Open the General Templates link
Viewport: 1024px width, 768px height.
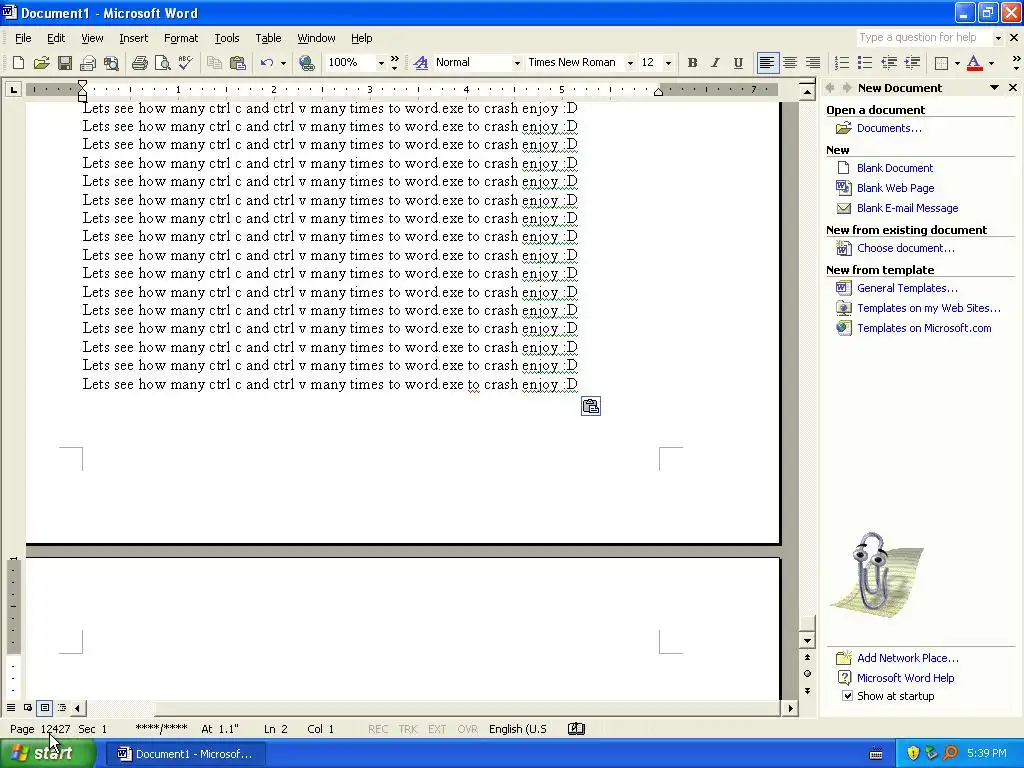point(907,288)
